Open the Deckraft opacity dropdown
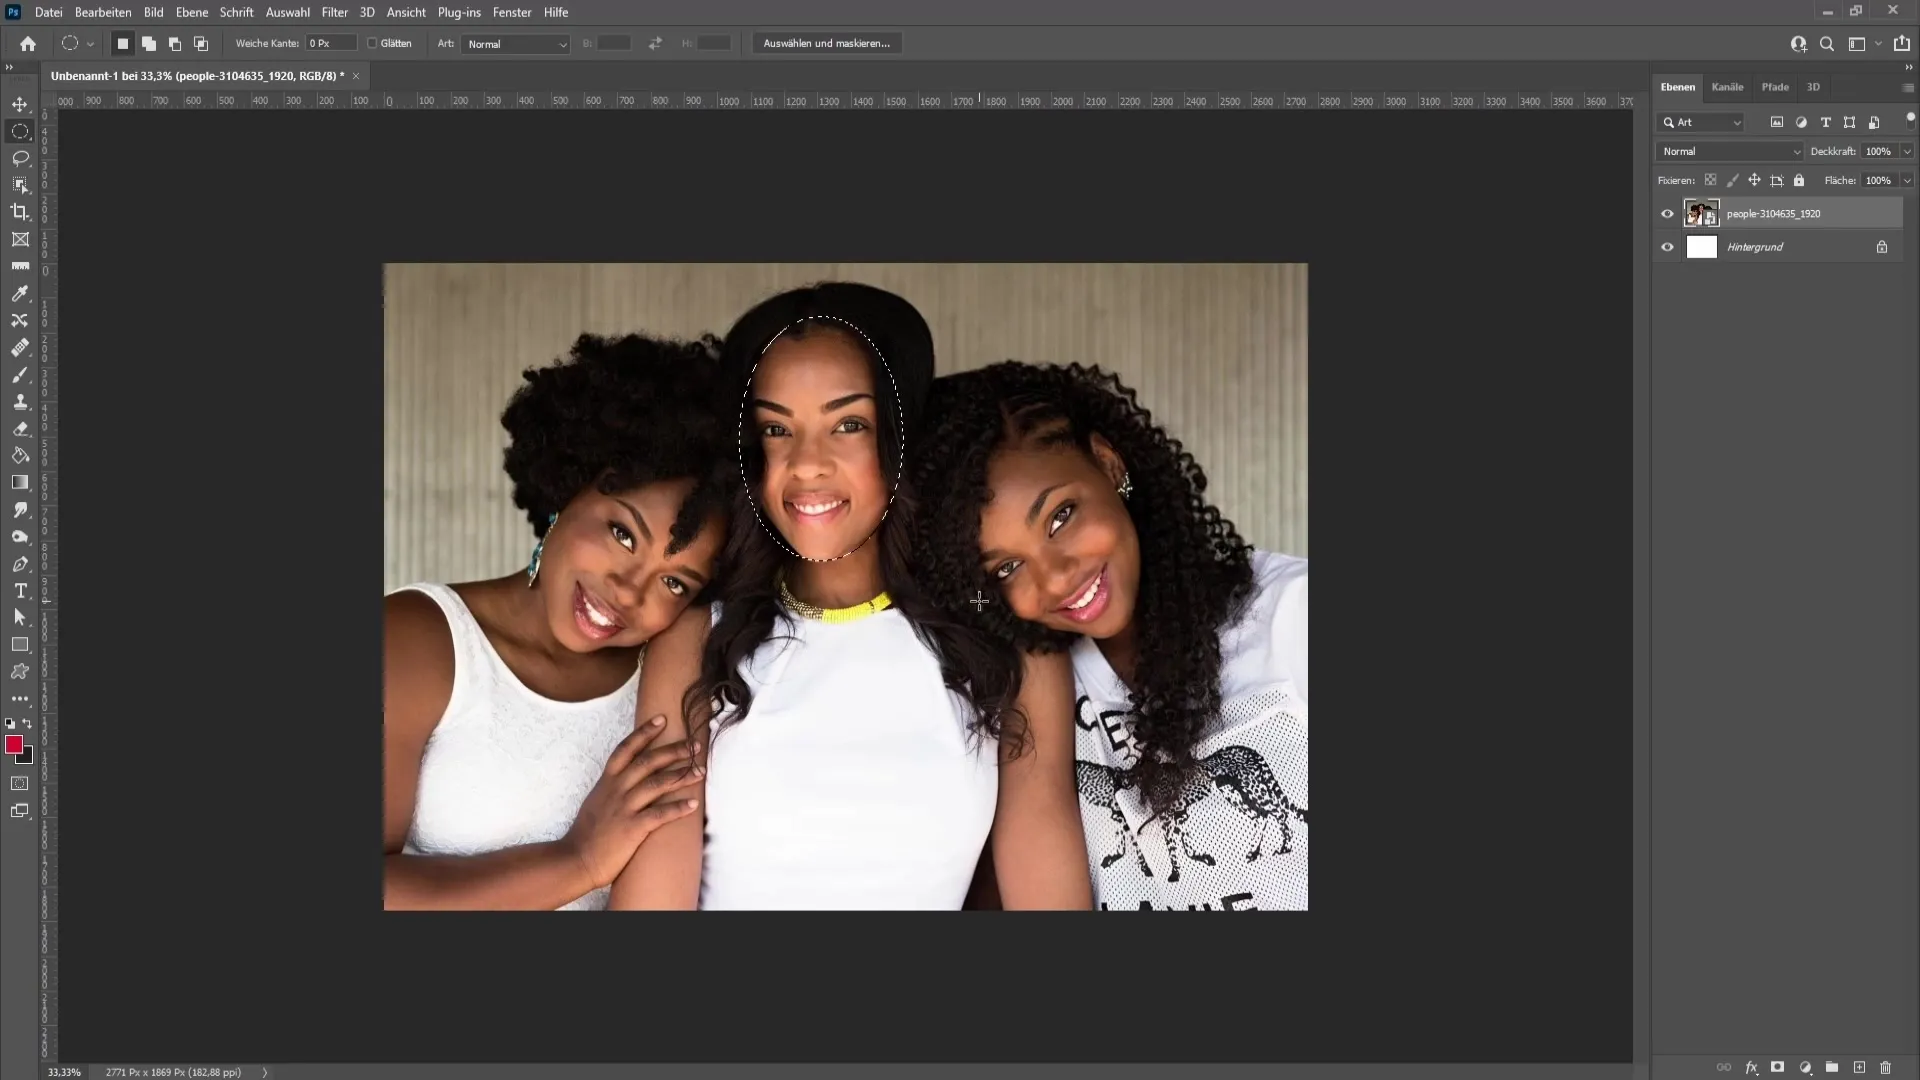1920x1080 pixels. 1907,150
